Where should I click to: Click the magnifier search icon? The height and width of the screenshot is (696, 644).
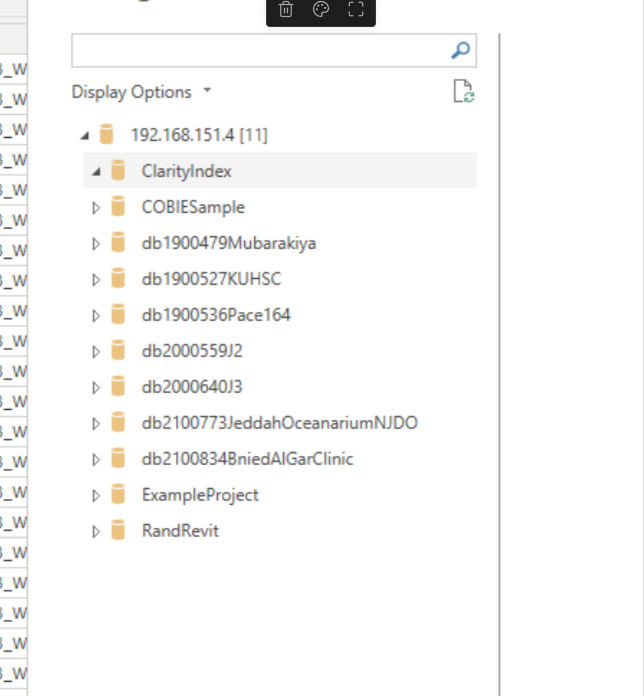click(x=461, y=50)
